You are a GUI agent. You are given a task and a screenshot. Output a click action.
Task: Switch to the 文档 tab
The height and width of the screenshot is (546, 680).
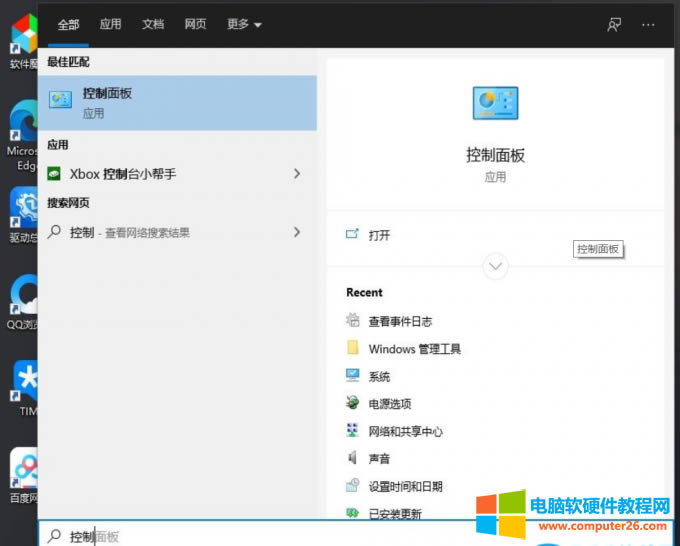[153, 25]
